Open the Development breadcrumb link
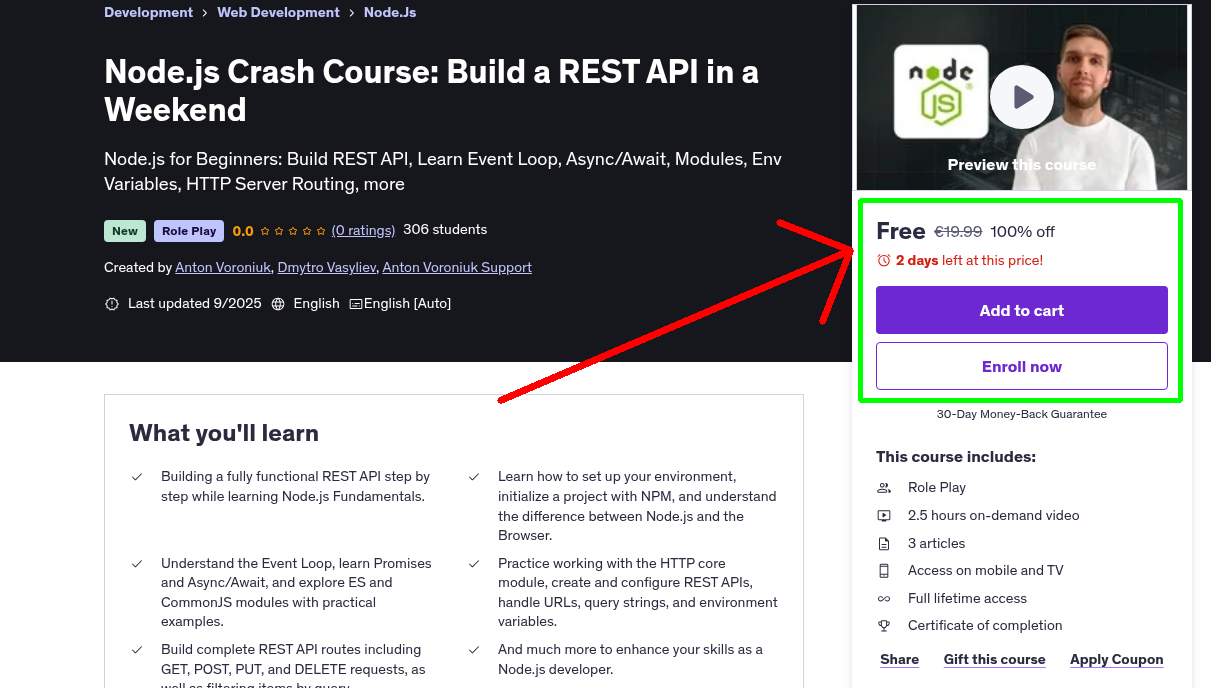Image resolution: width=1211 pixels, height=688 pixels. [148, 12]
